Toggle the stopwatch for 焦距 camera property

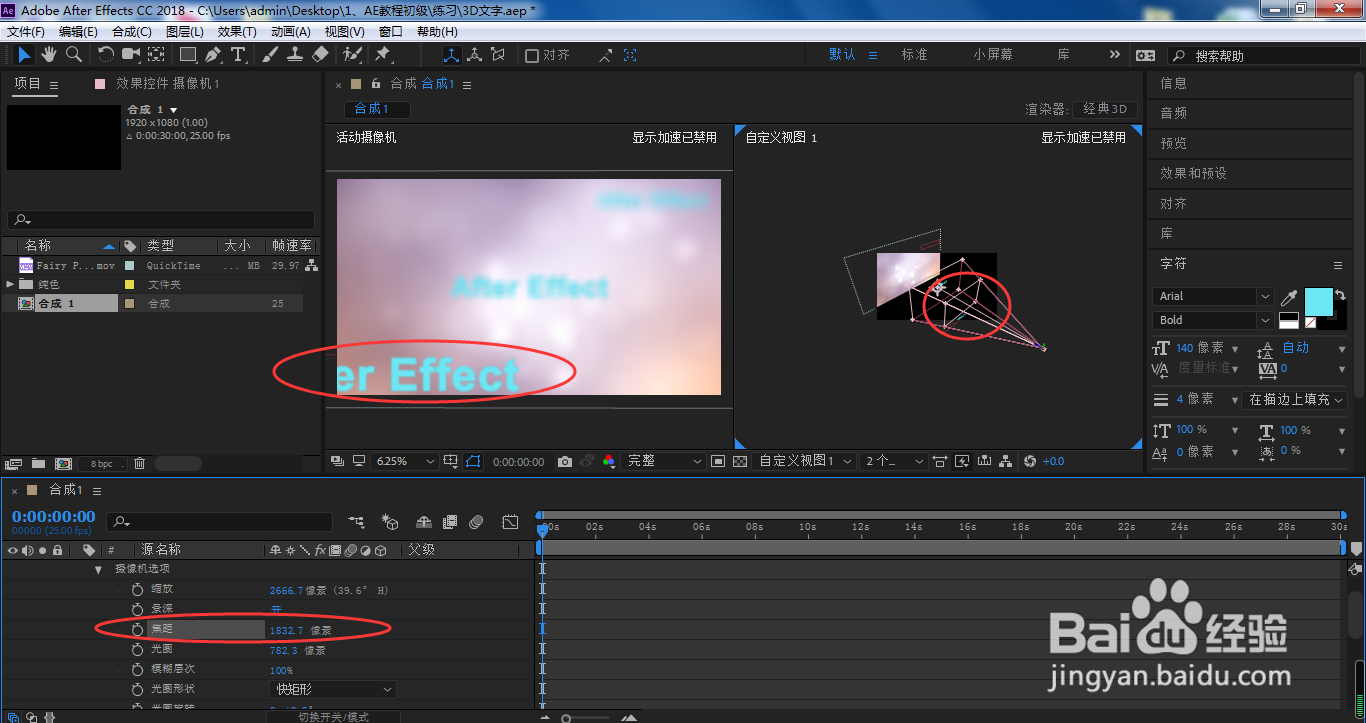point(139,629)
